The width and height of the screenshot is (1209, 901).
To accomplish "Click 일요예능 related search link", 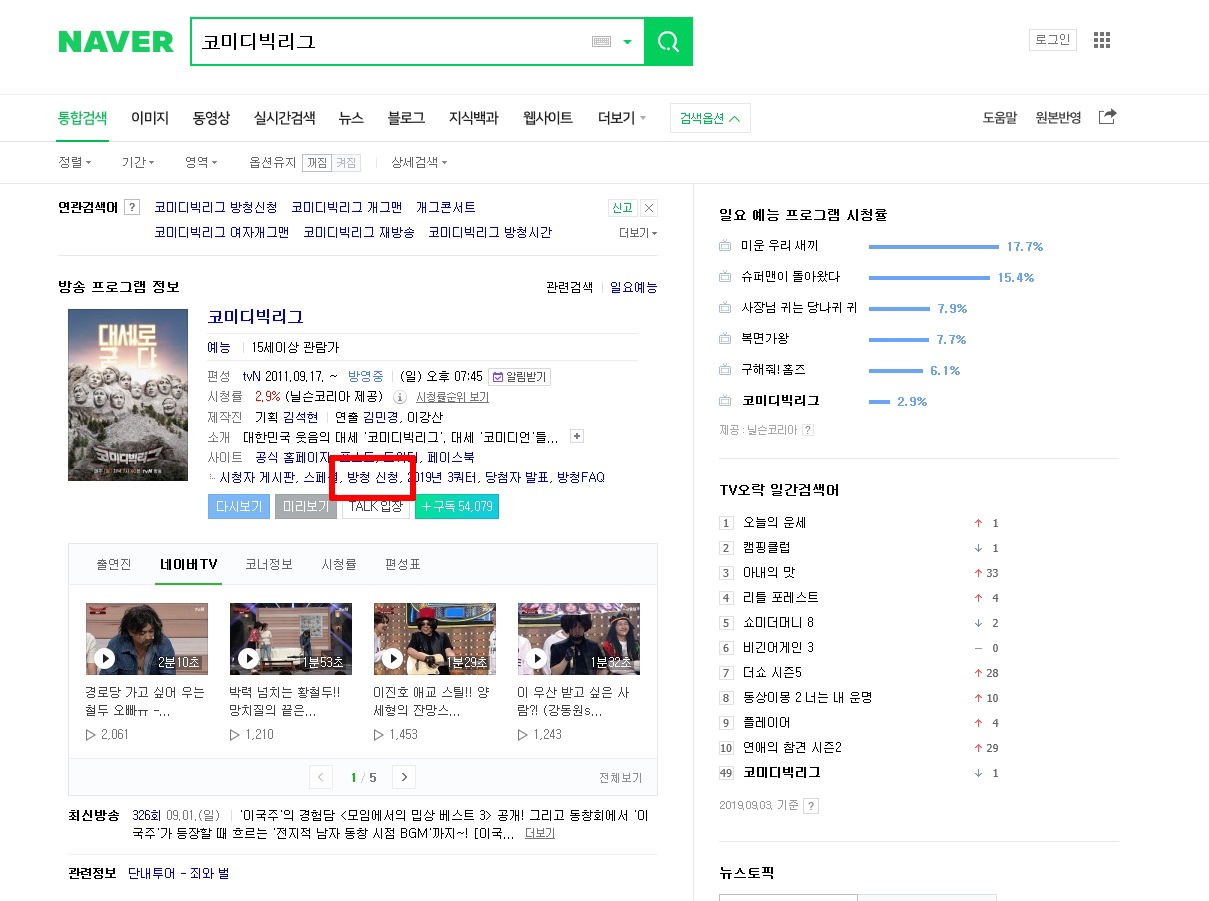I will point(634,288).
